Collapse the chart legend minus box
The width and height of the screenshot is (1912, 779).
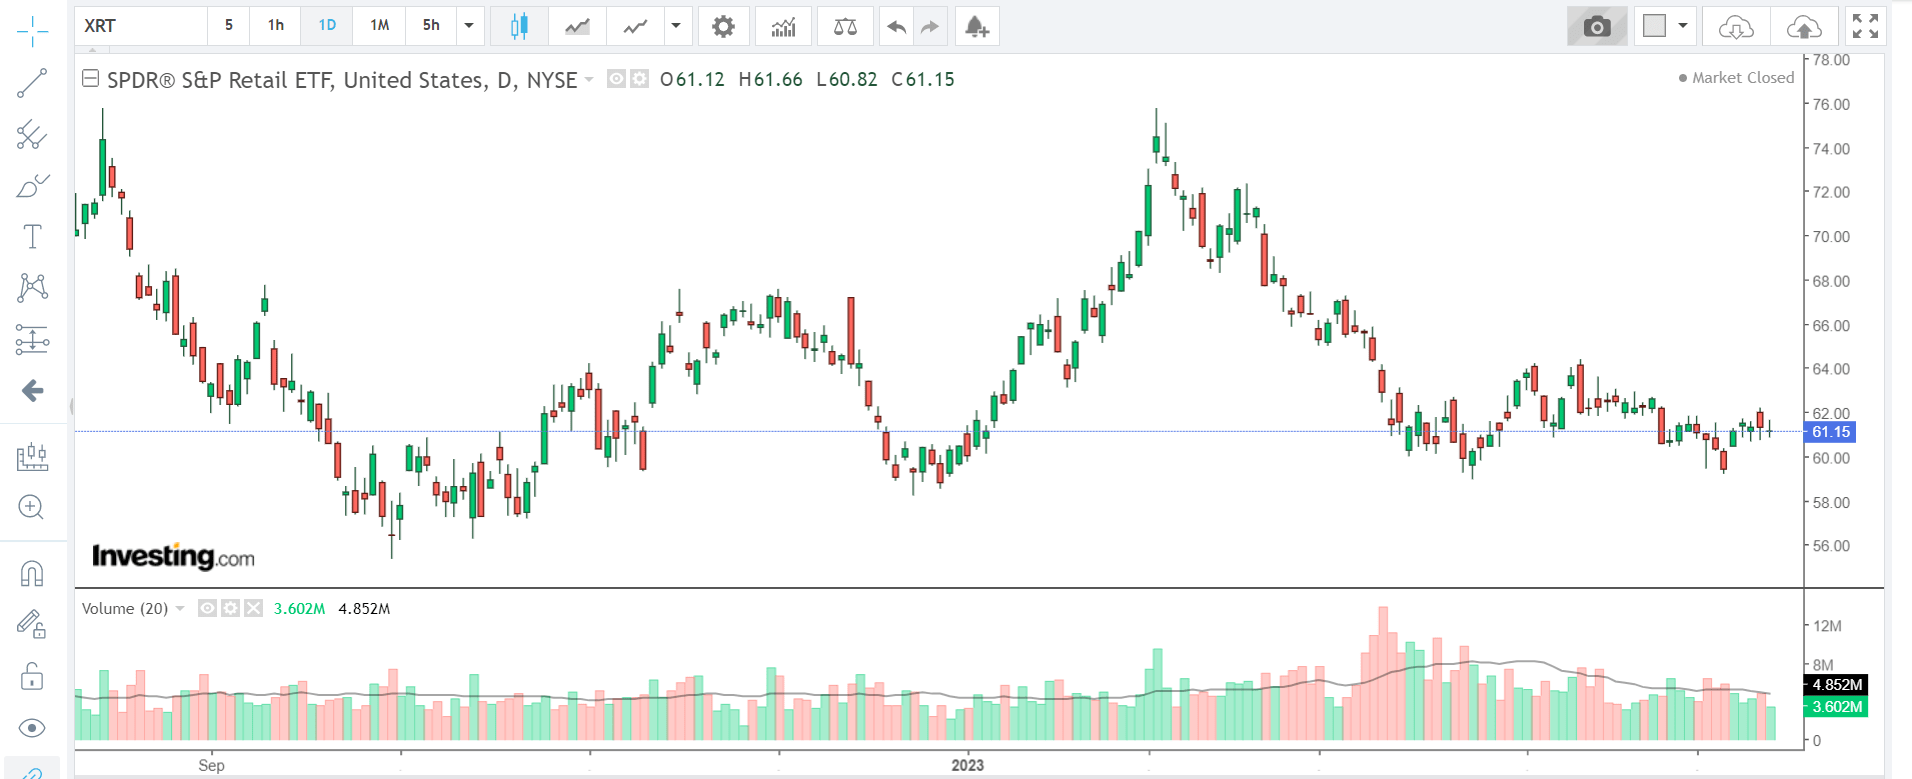[90, 78]
